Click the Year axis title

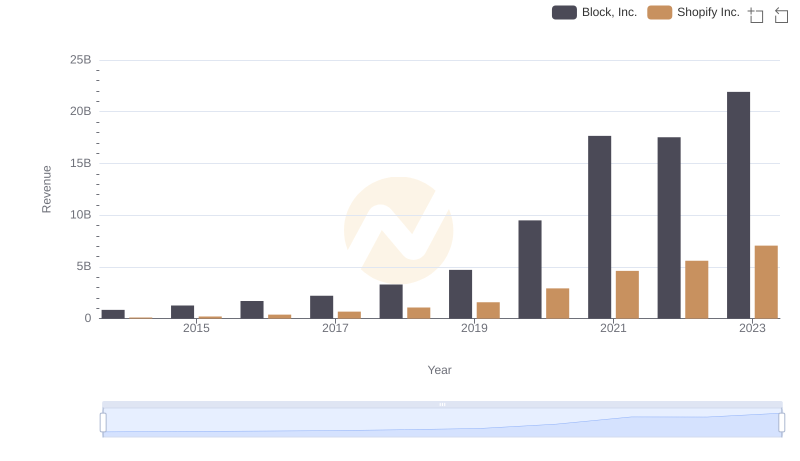(x=439, y=370)
